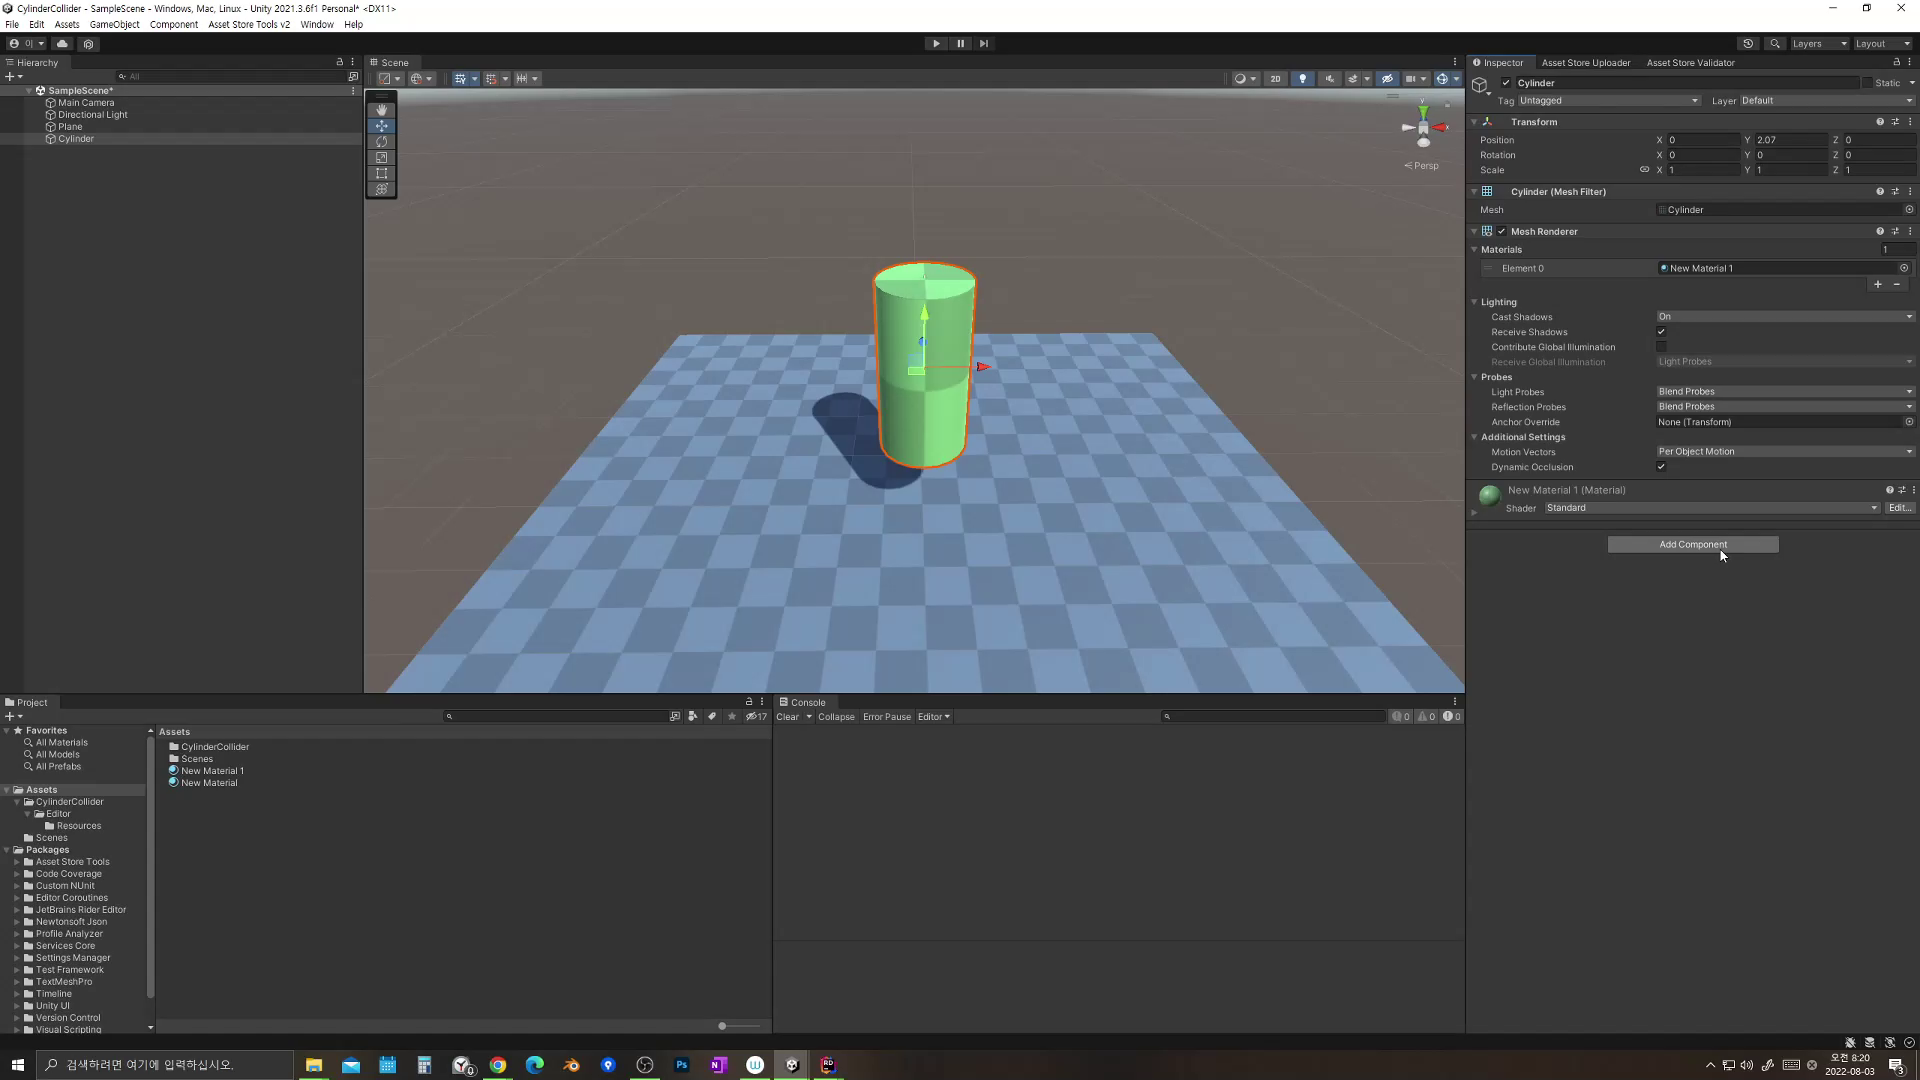This screenshot has width=1920, height=1080.
Task: Open Light Probes dropdown
Action: pos(1785,392)
